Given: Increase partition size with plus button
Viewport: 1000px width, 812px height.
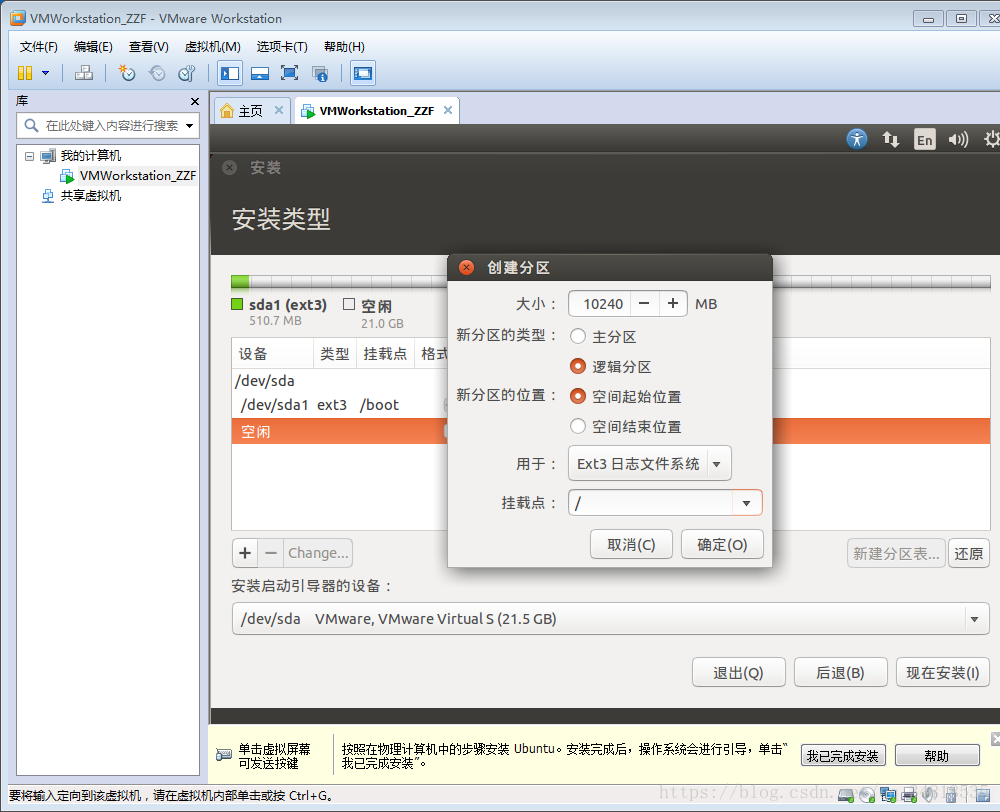Looking at the screenshot, I should [x=673, y=304].
